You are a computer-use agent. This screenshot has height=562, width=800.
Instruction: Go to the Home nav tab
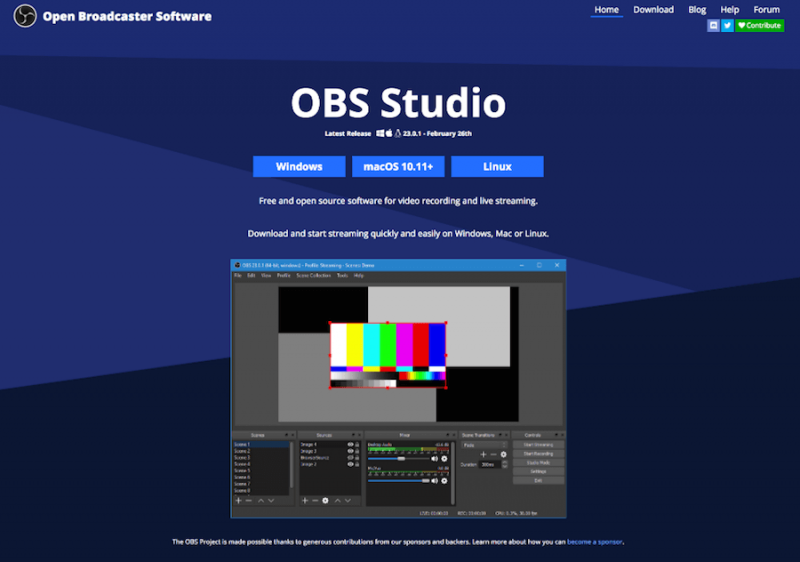[x=606, y=10]
